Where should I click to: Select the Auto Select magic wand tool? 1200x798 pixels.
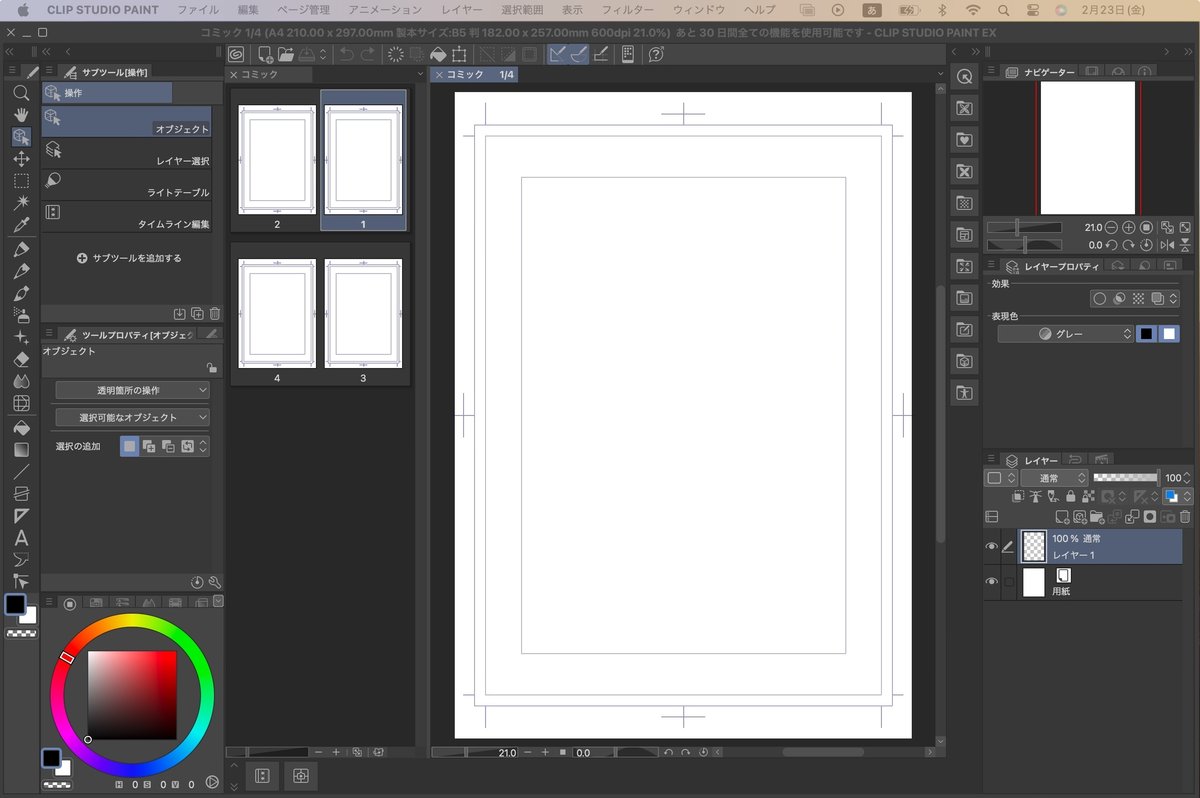(21, 203)
